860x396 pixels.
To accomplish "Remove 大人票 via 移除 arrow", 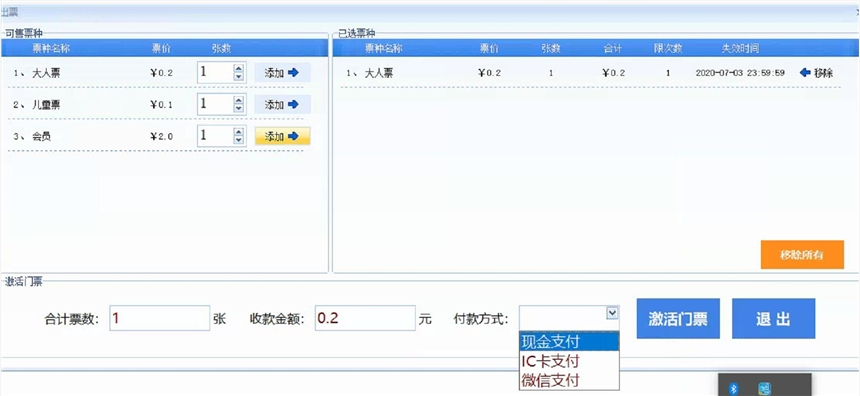I will [x=816, y=73].
